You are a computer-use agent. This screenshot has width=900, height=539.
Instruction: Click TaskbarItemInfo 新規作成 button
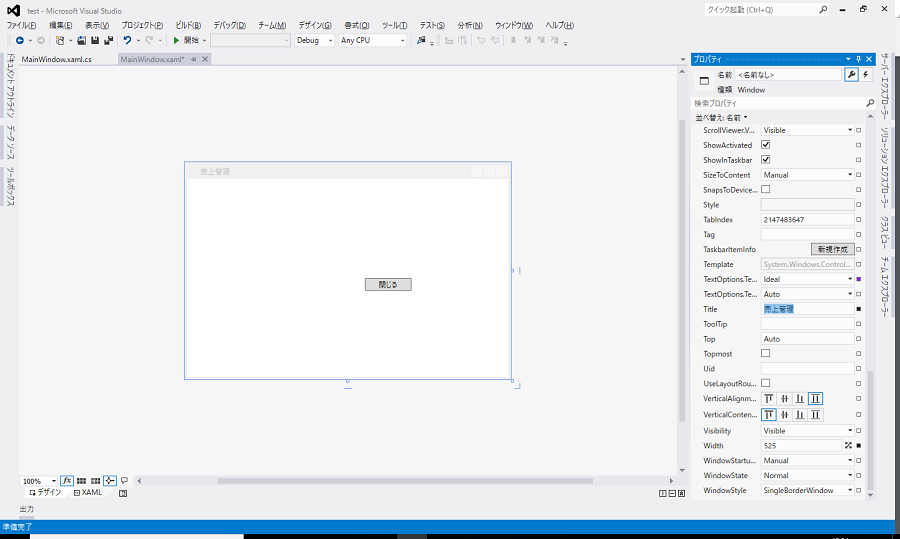(x=832, y=249)
